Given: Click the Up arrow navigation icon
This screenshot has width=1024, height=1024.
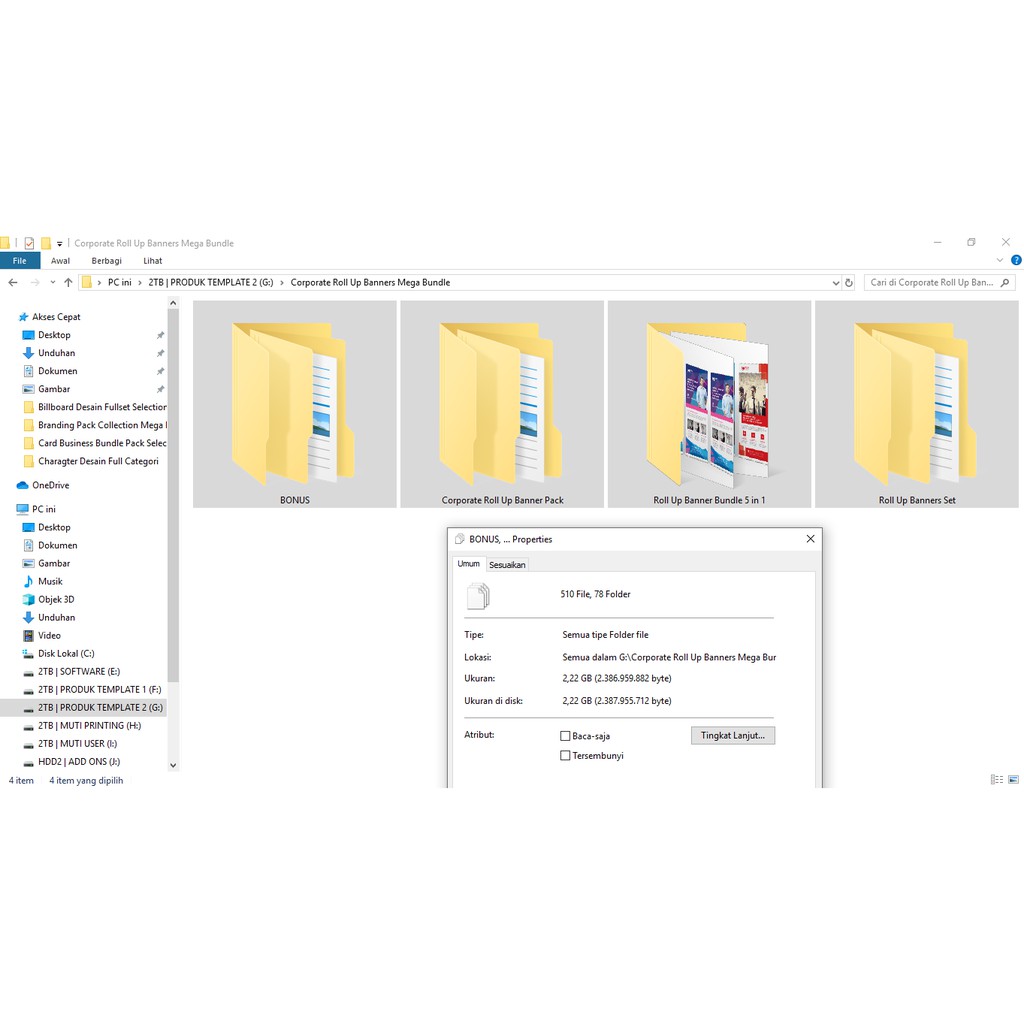Looking at the screenshot, I should point(68,283).
